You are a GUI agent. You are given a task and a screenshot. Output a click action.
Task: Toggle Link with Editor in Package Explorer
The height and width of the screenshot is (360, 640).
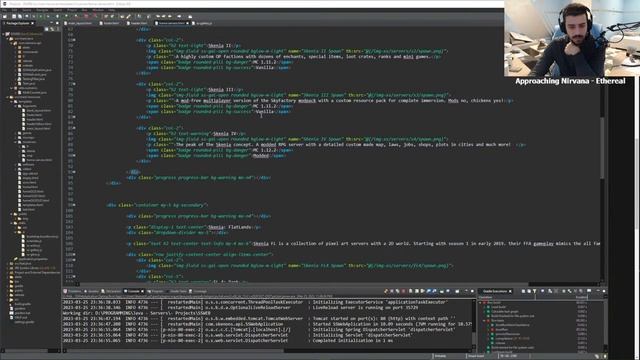click(x=52, y=29)
